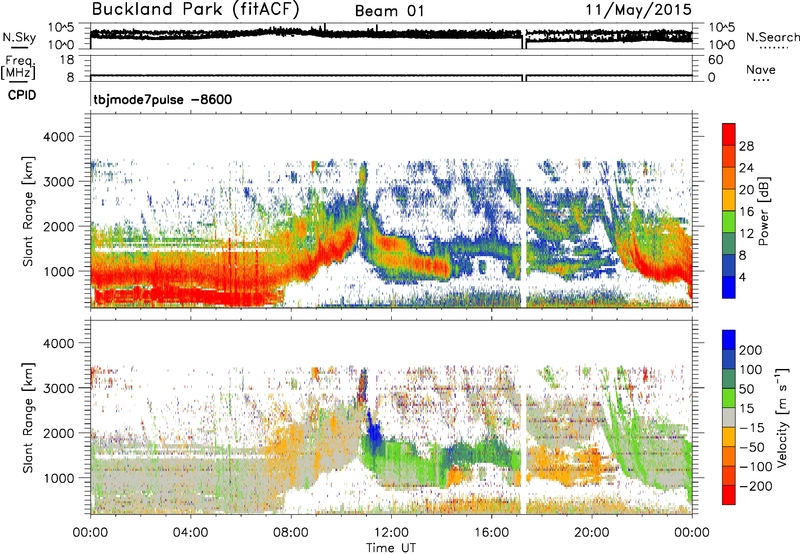Click the 'tbjmode7pulse -8600' text
Screen dimensions: 800x554
coord(163,99)
